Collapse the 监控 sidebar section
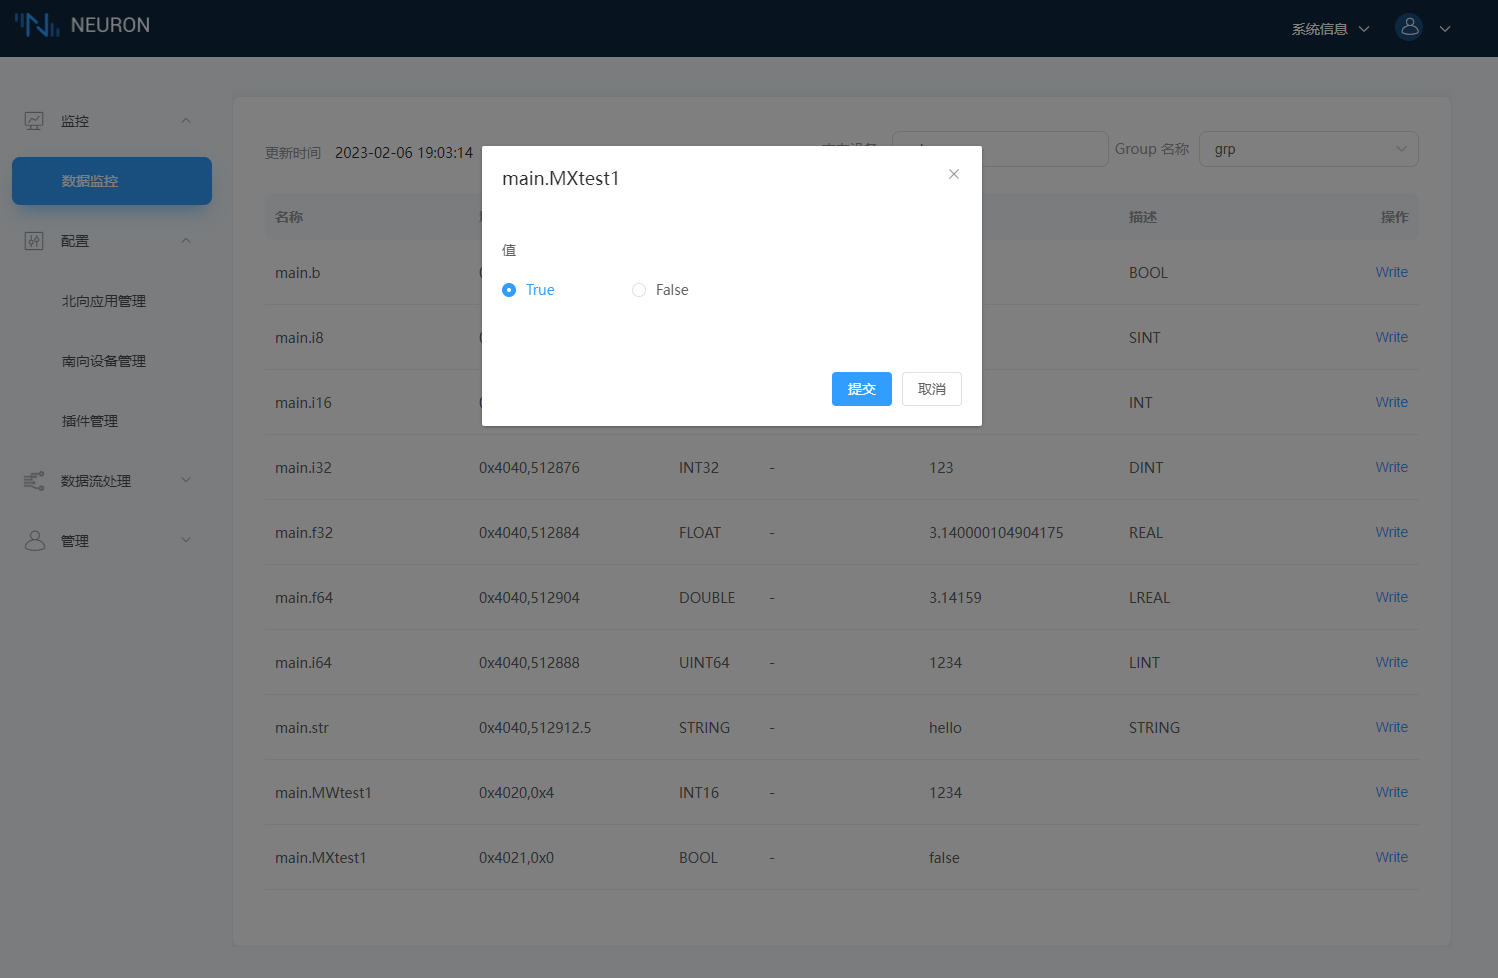 coord(186,120)
